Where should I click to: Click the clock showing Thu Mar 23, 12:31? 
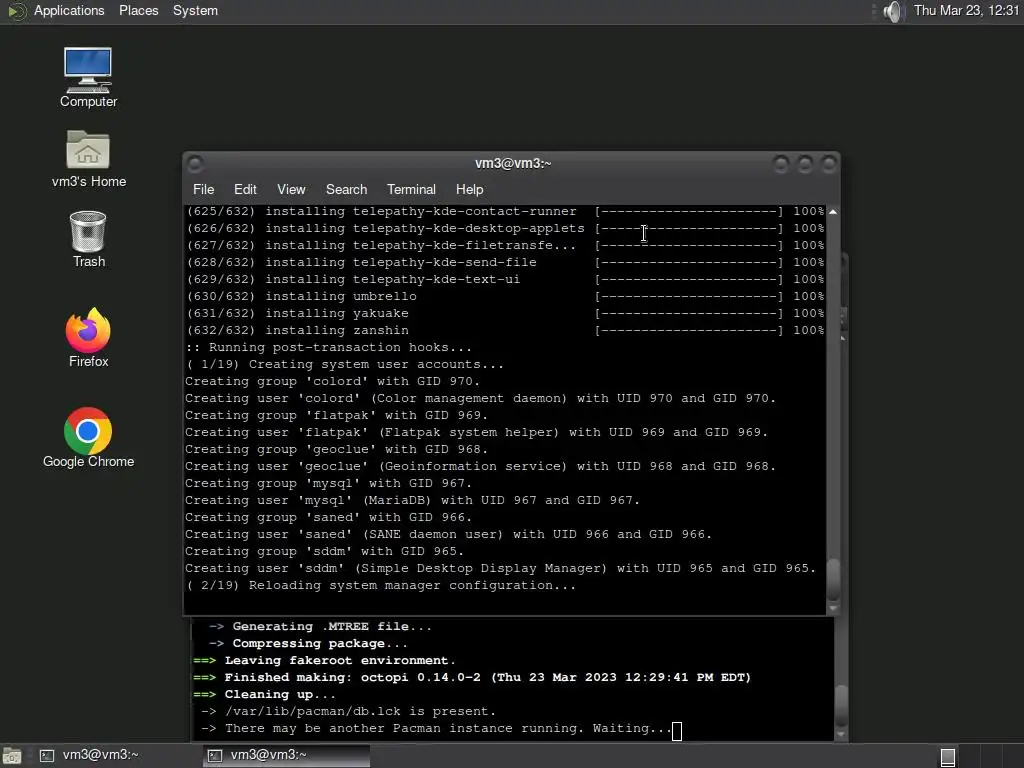click(966, 10)
